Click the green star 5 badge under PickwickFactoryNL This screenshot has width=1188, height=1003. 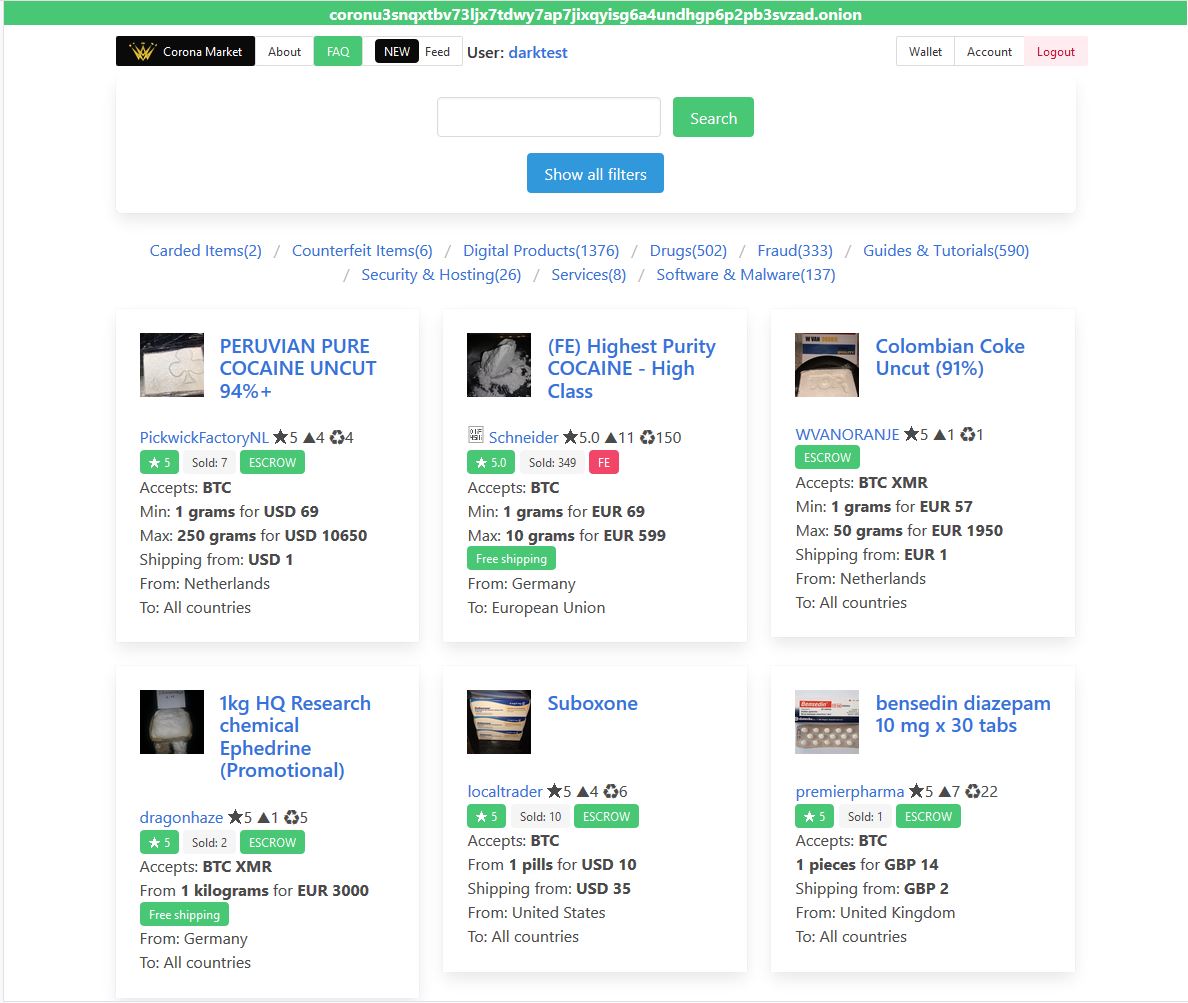click(159, 462)
